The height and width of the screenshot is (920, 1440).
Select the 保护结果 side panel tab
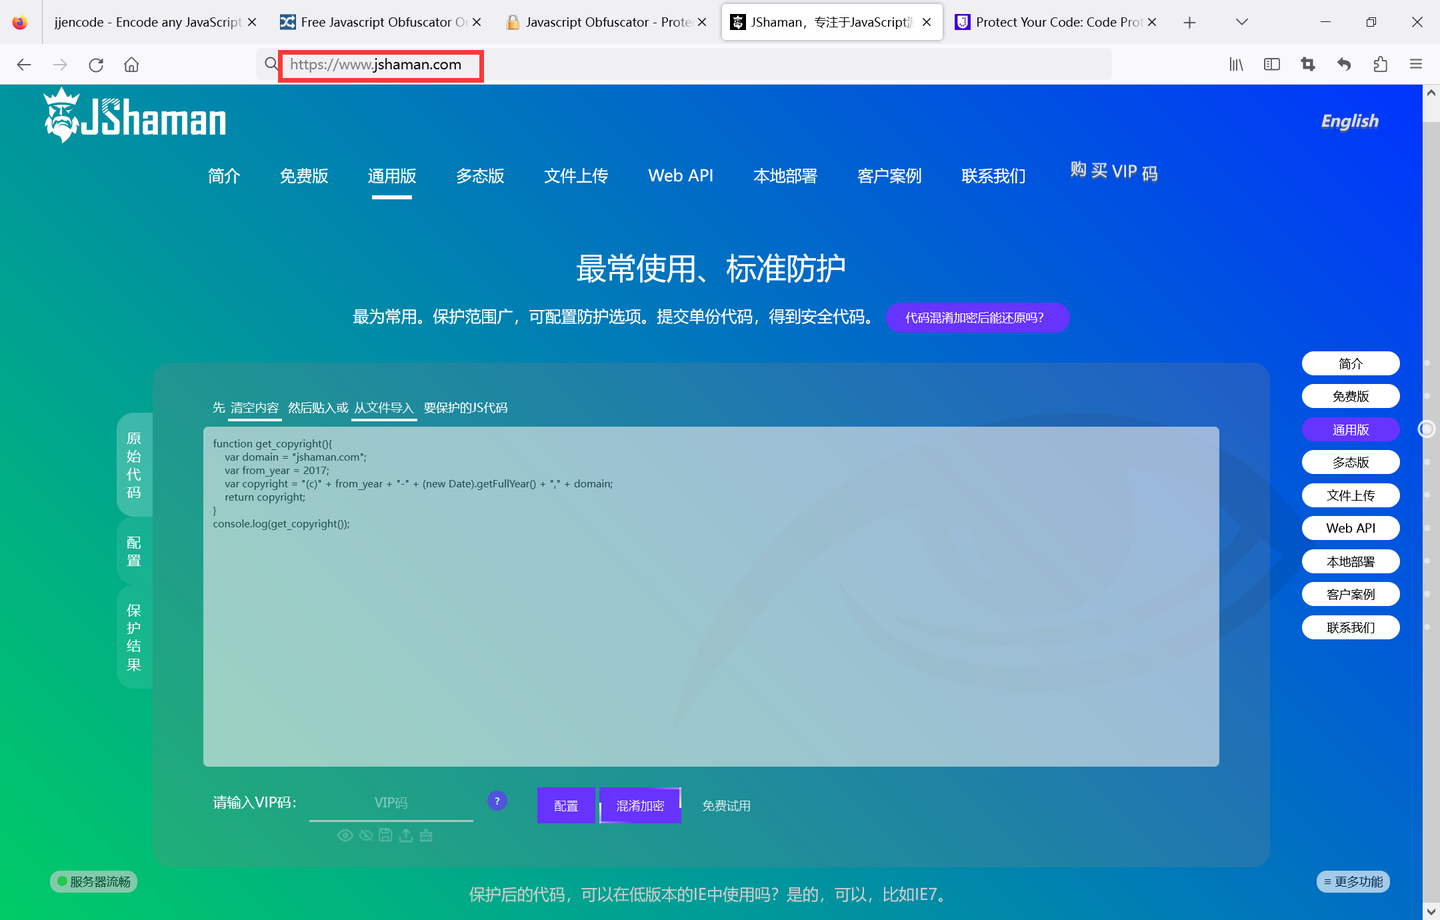[x=134, y=637]
